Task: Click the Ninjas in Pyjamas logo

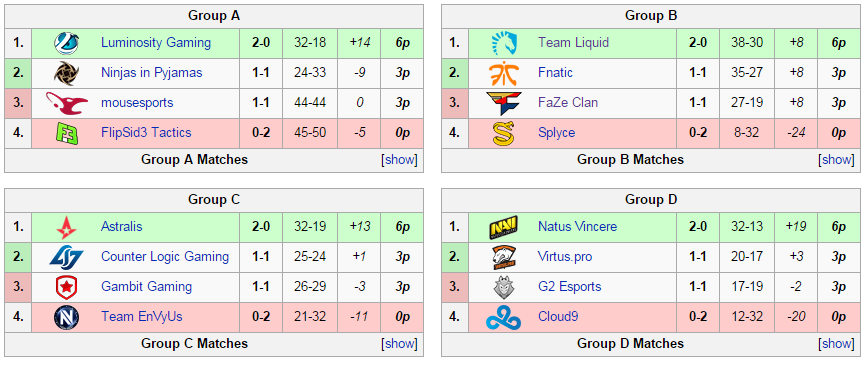Action: [x=66, y=73]
